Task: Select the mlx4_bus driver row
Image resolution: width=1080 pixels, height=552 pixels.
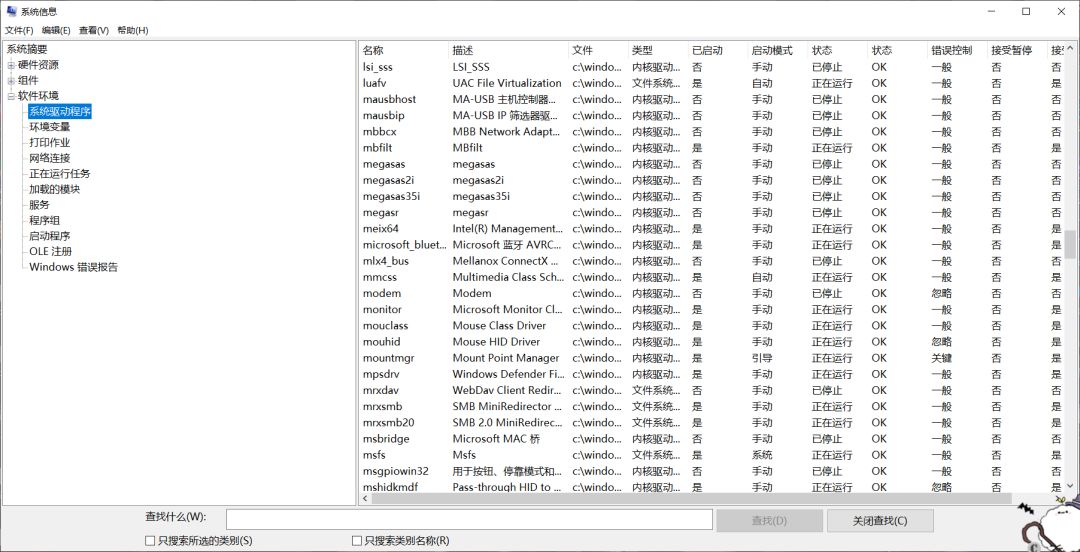Action: pyautogui.click(x=712, y=261)
